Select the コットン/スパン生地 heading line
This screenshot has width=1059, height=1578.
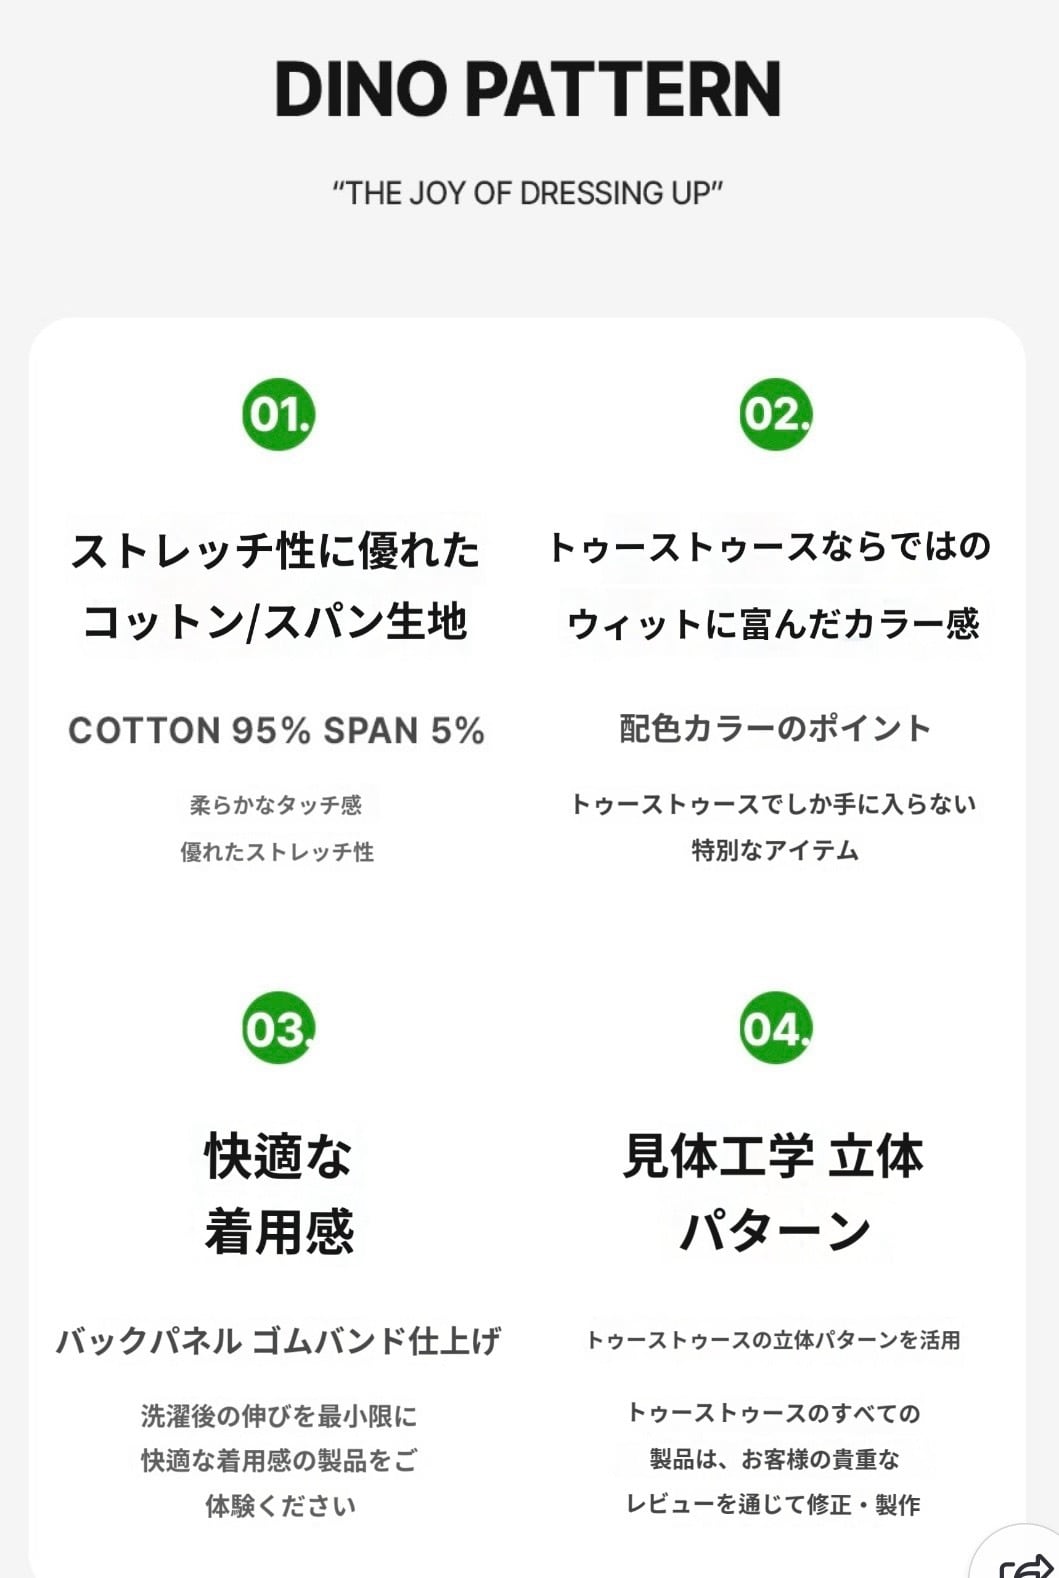276,622
